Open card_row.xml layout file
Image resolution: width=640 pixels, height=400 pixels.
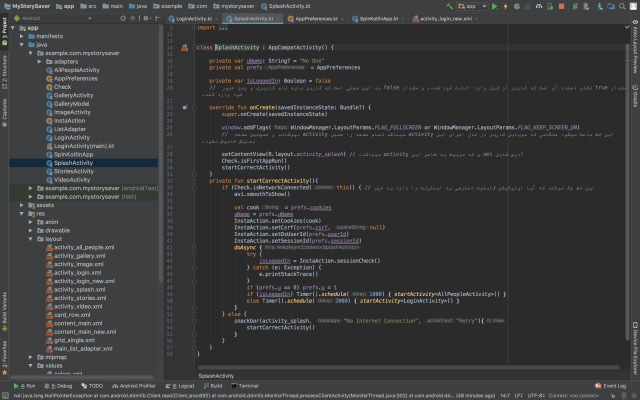point(72,315)
